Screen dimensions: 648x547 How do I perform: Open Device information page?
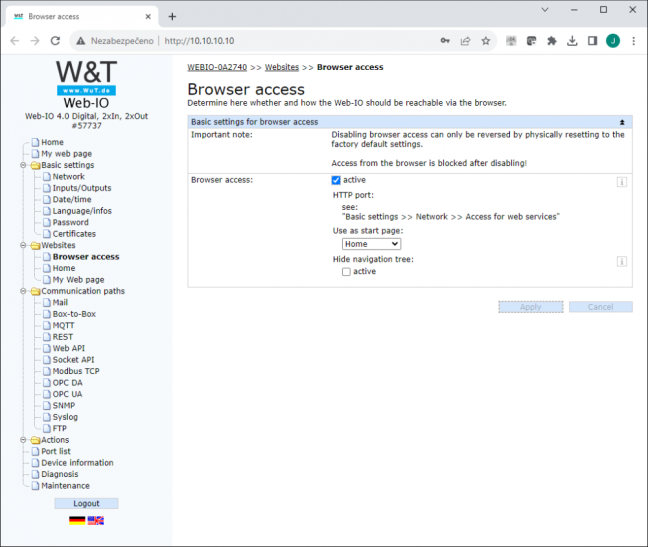[x=77, y=463]
